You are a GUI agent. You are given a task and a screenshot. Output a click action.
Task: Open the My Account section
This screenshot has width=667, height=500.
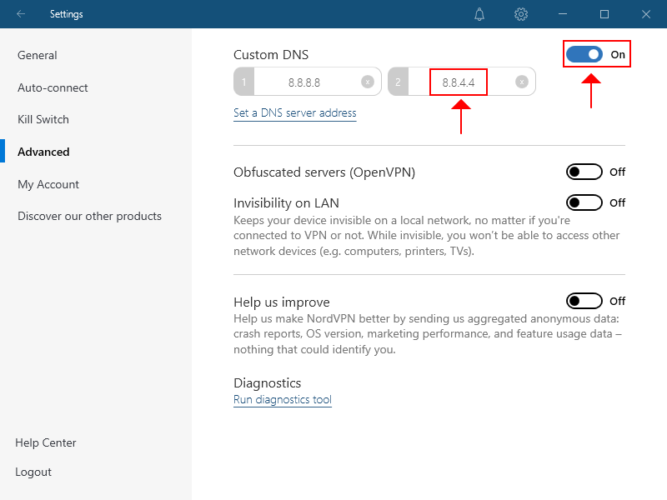48,184
